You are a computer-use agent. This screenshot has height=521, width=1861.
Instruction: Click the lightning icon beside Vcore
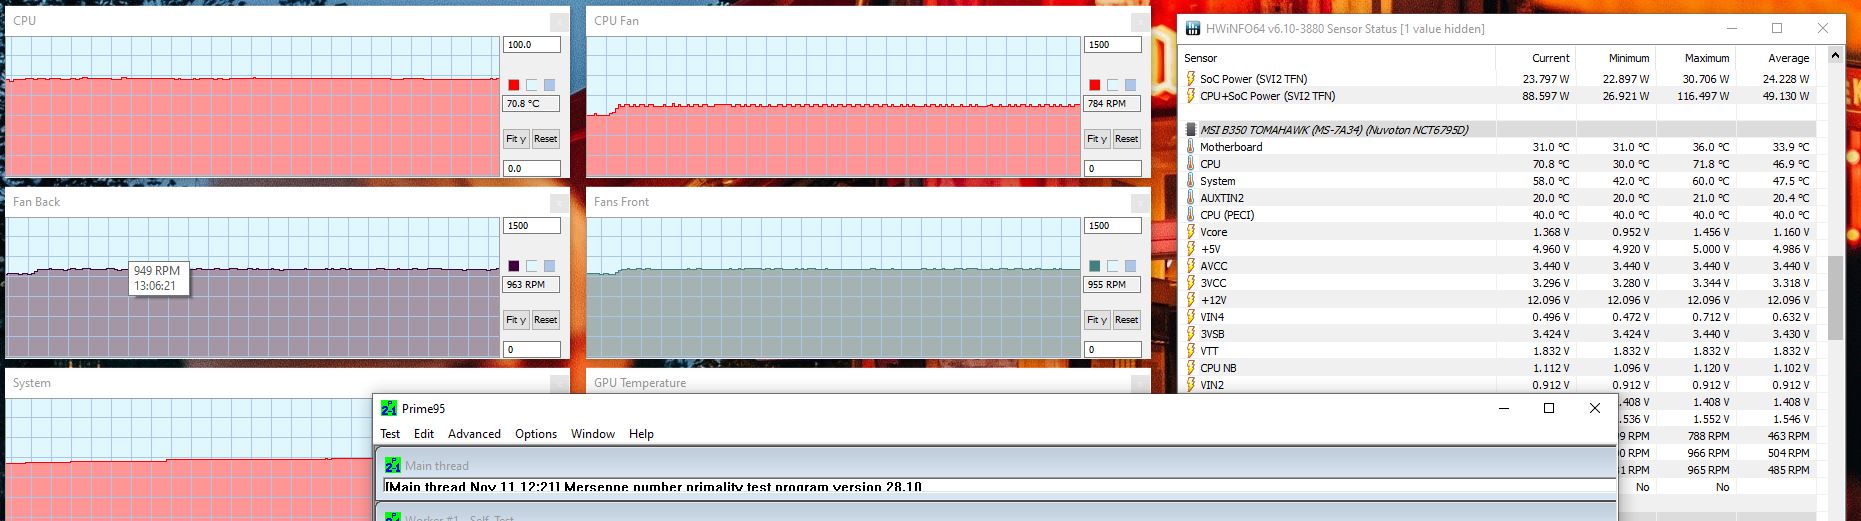coord(1190,232)
